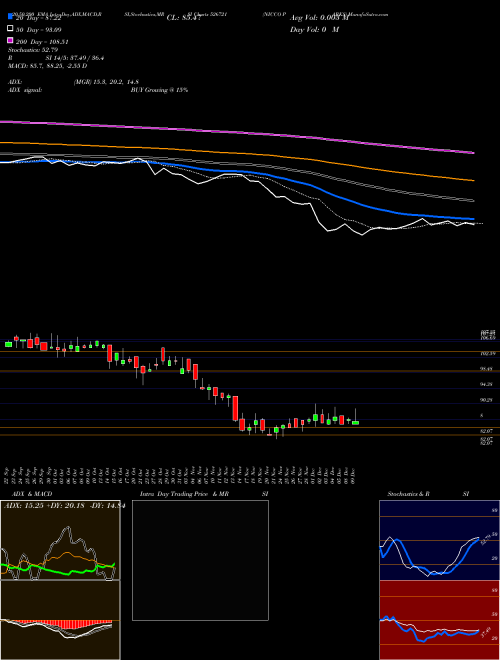Open the red RSI chart panel
Screen dimensions: 500x660
coord(439,620)
